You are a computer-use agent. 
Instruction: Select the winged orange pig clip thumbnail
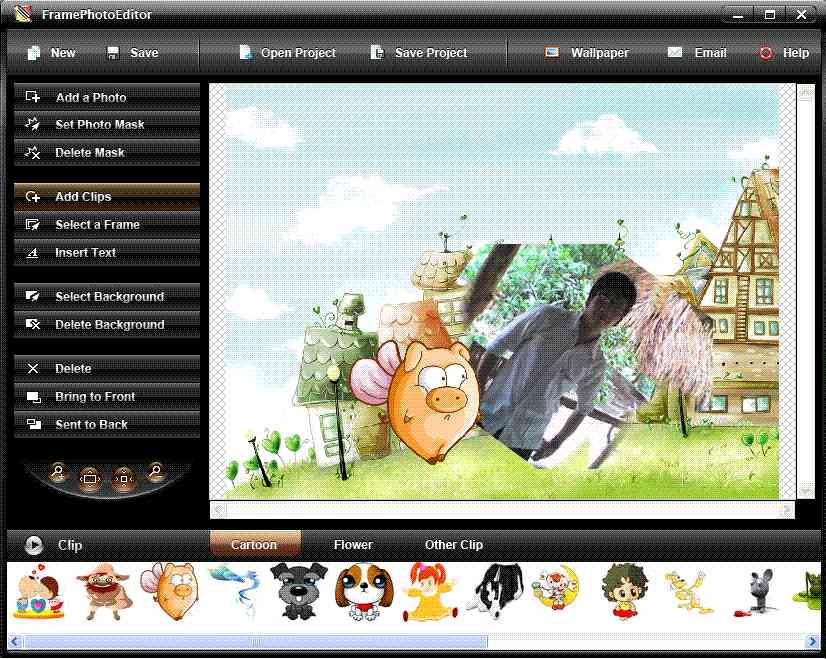pyautogui.click(x=170, y=591)
